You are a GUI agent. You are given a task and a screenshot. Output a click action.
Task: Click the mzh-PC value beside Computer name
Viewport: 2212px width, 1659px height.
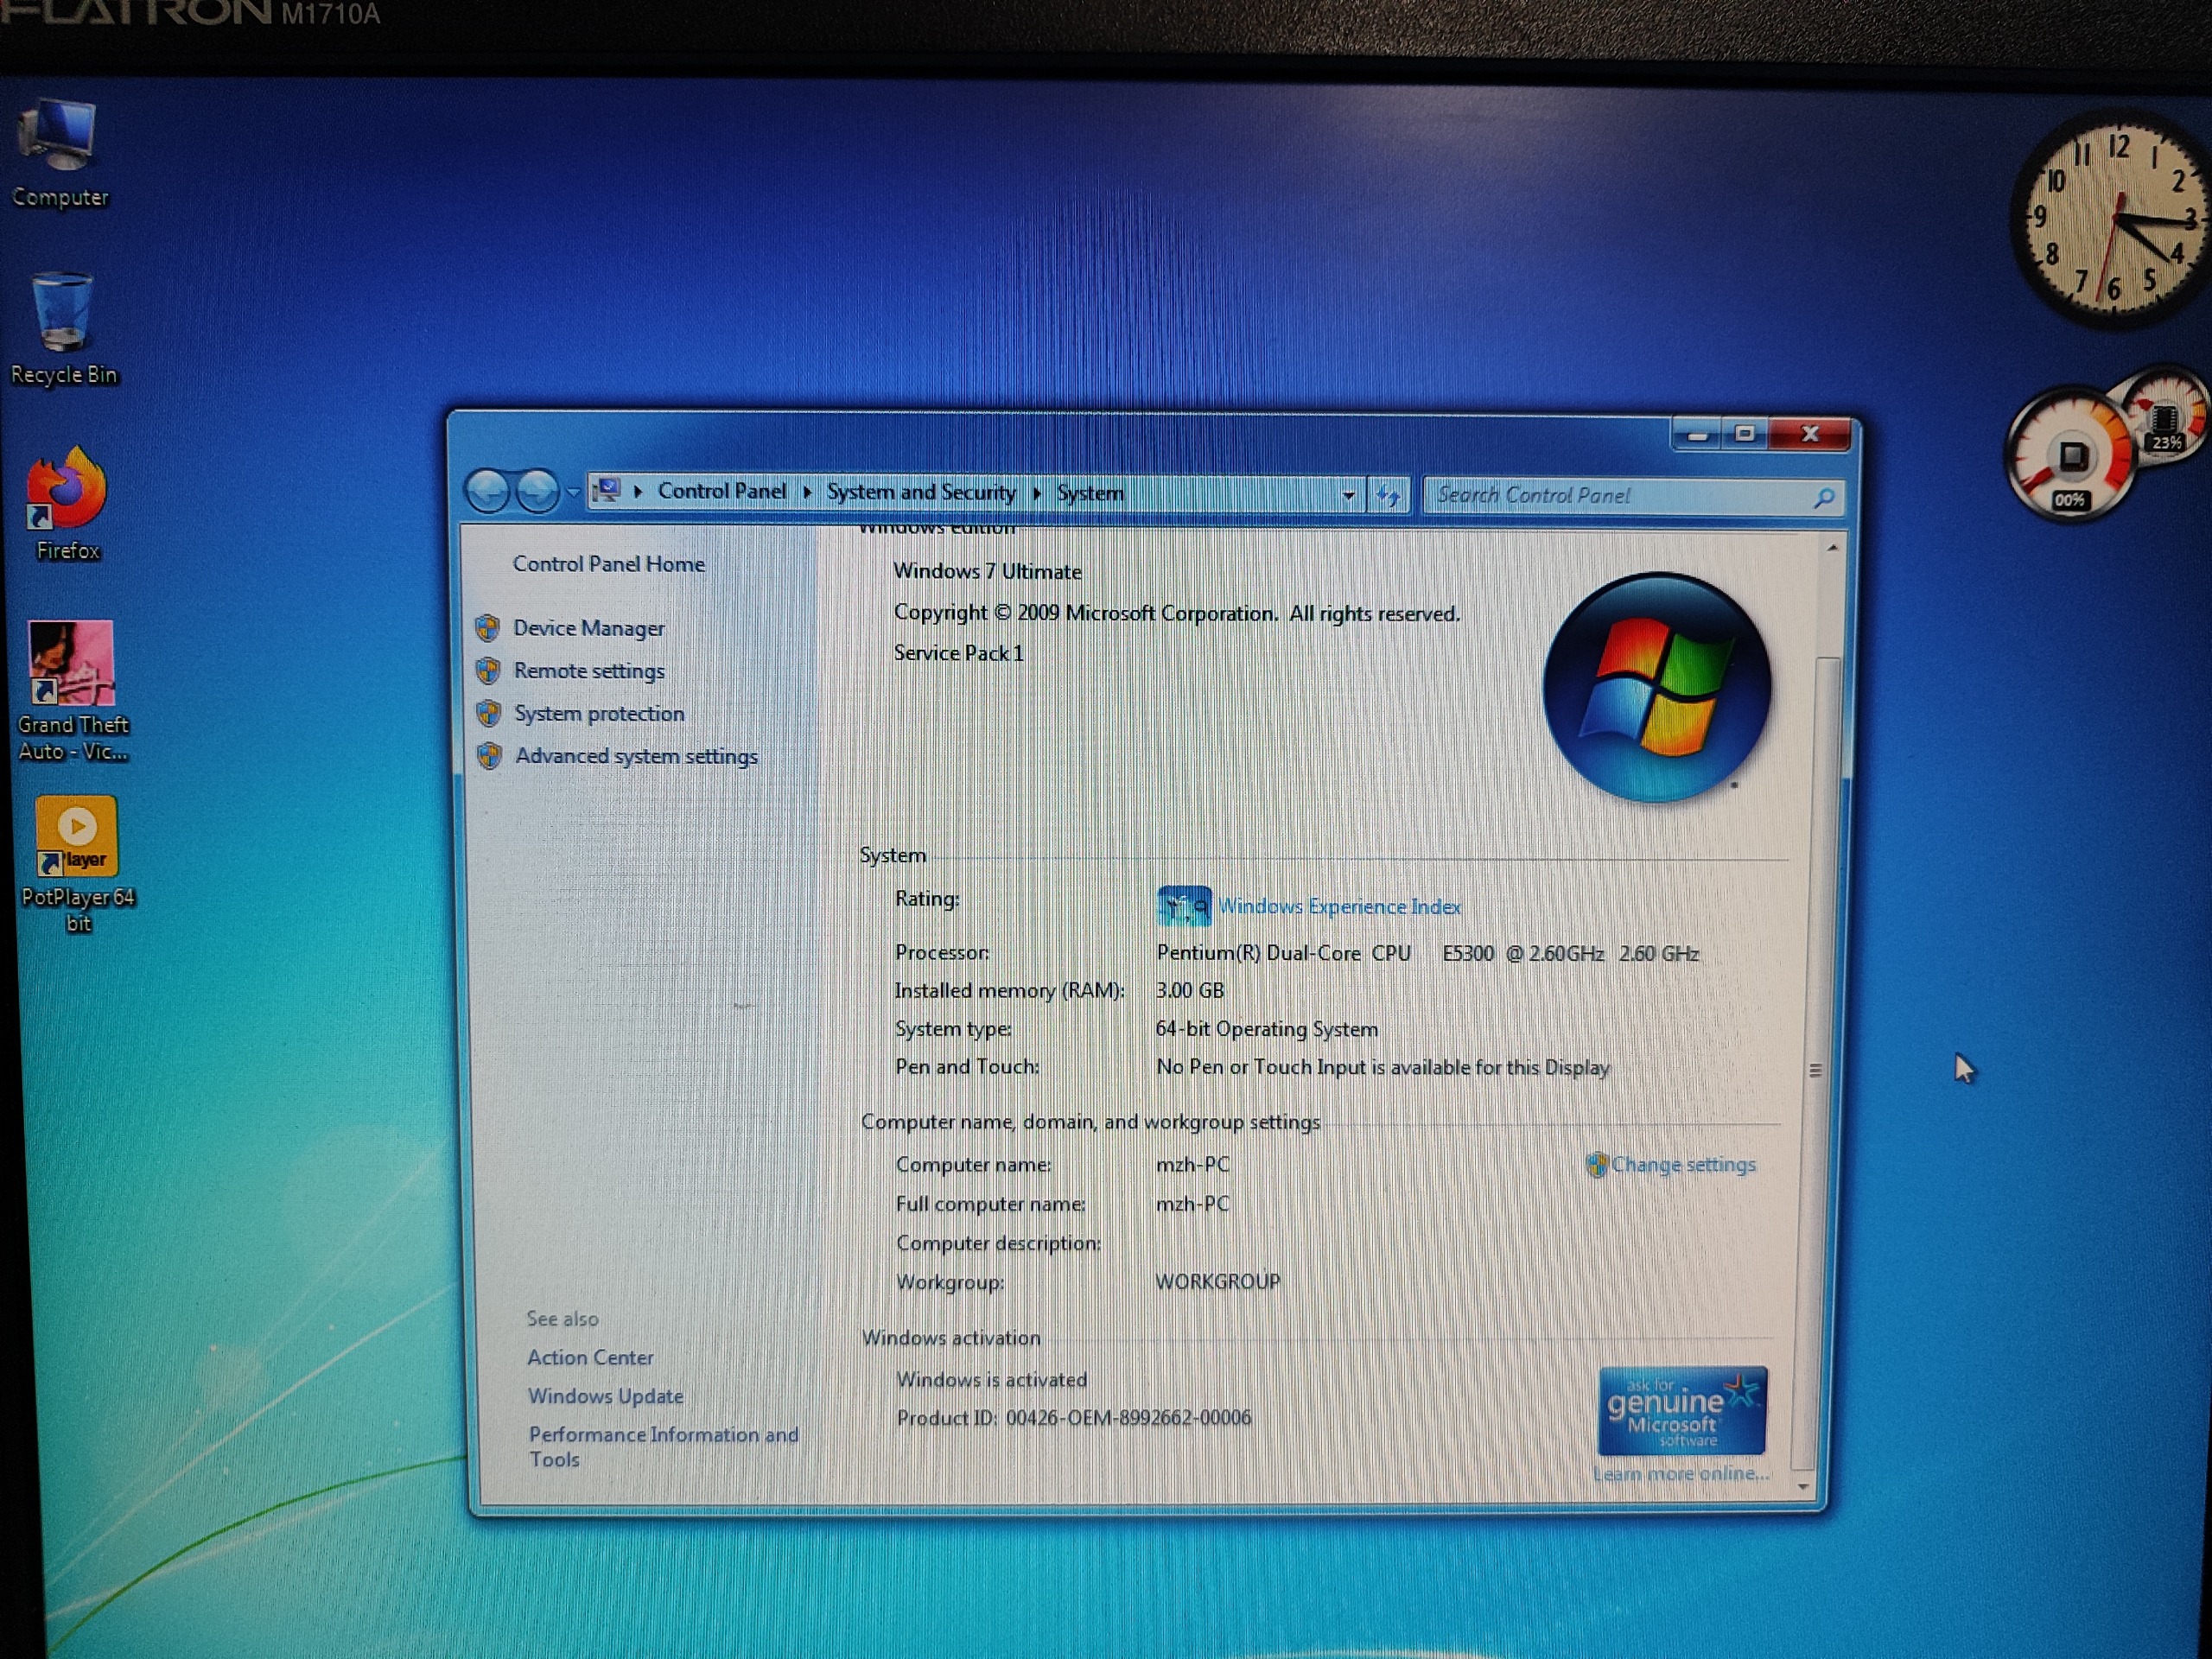tap(1192, 1165)
